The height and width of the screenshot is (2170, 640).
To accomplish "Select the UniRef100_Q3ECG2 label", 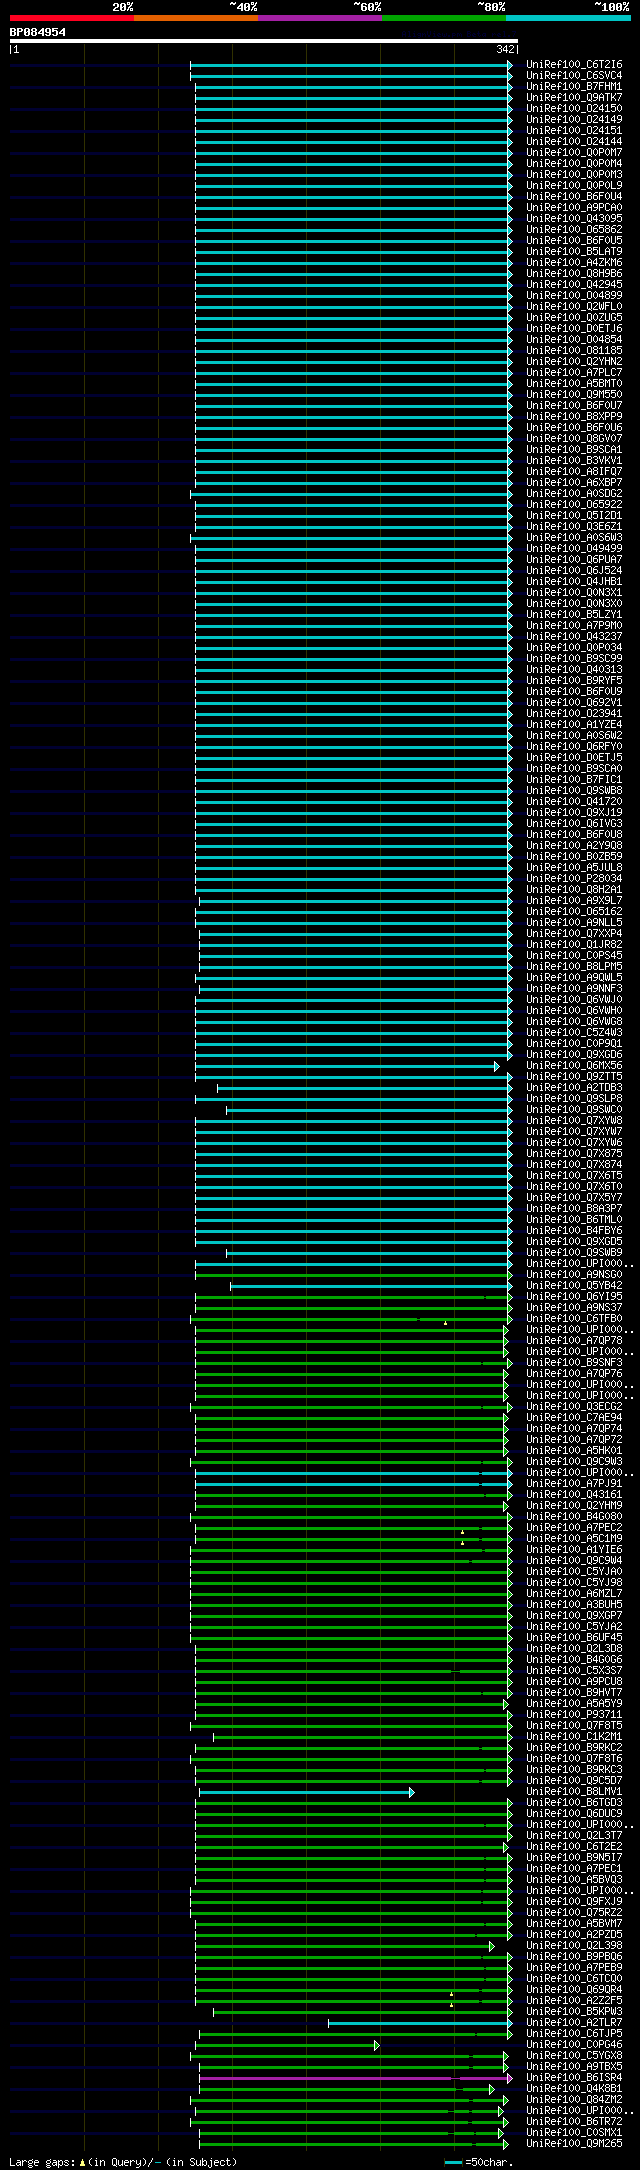I will coord(574,1407).
